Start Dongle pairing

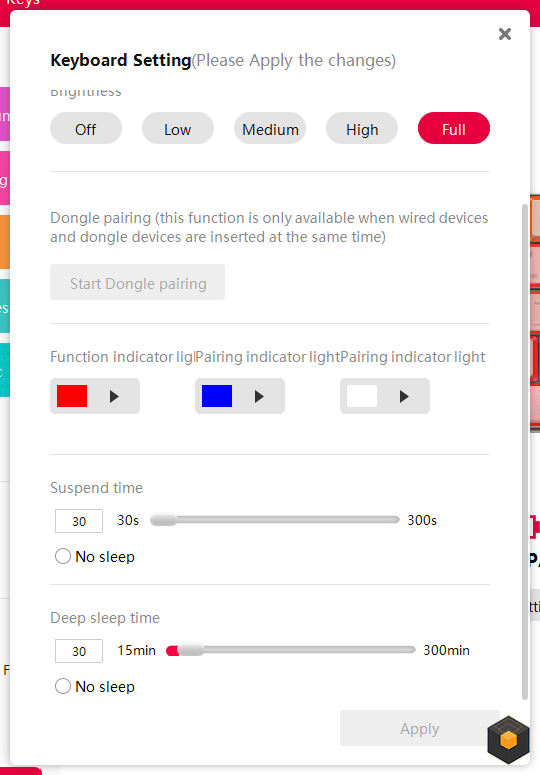pyautogui.click(x=137, y=282)
